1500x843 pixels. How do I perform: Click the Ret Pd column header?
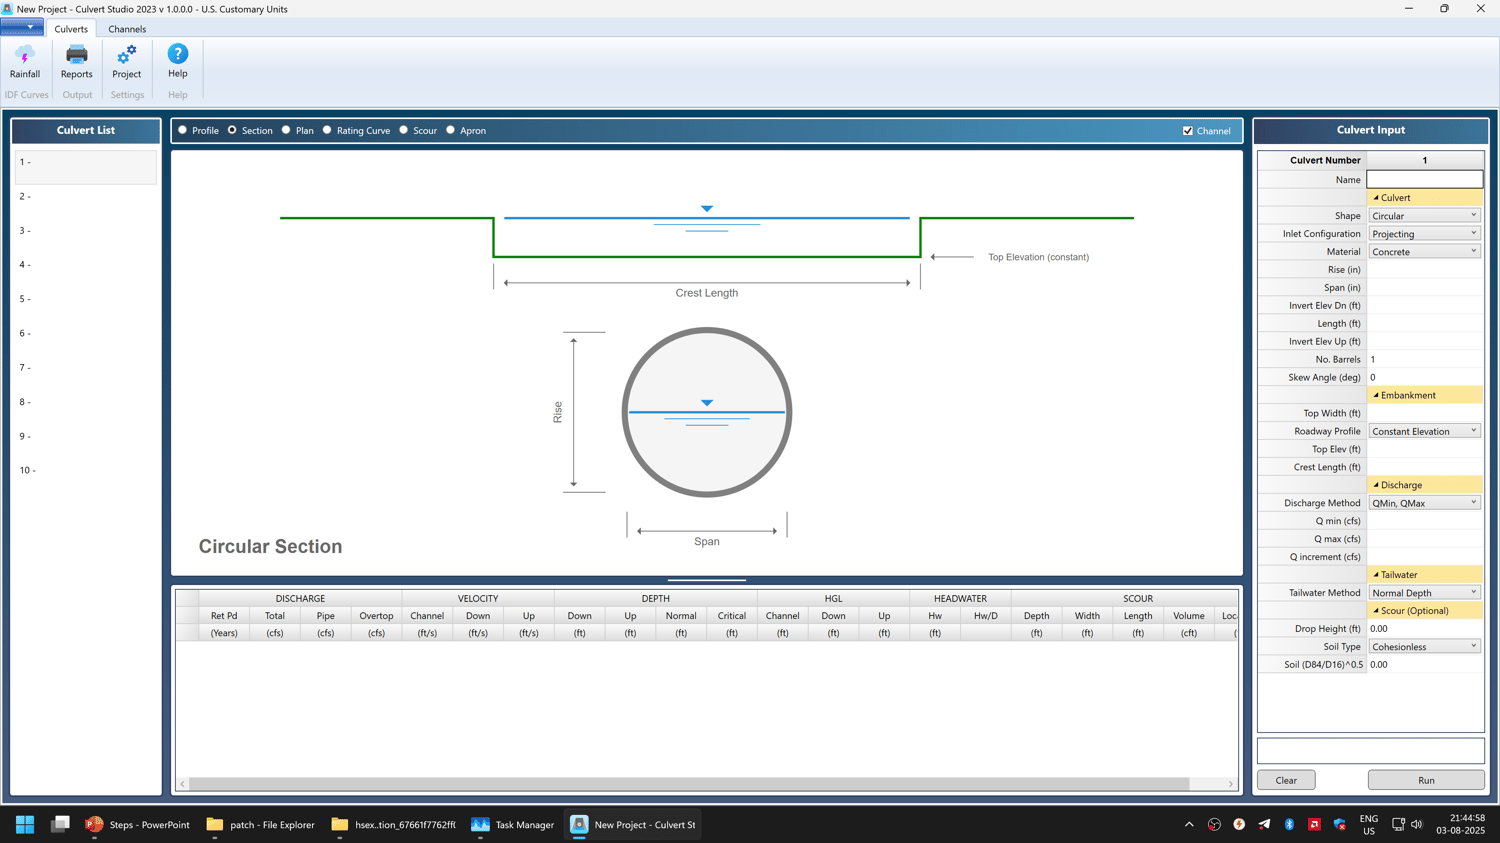click(224, 616)
